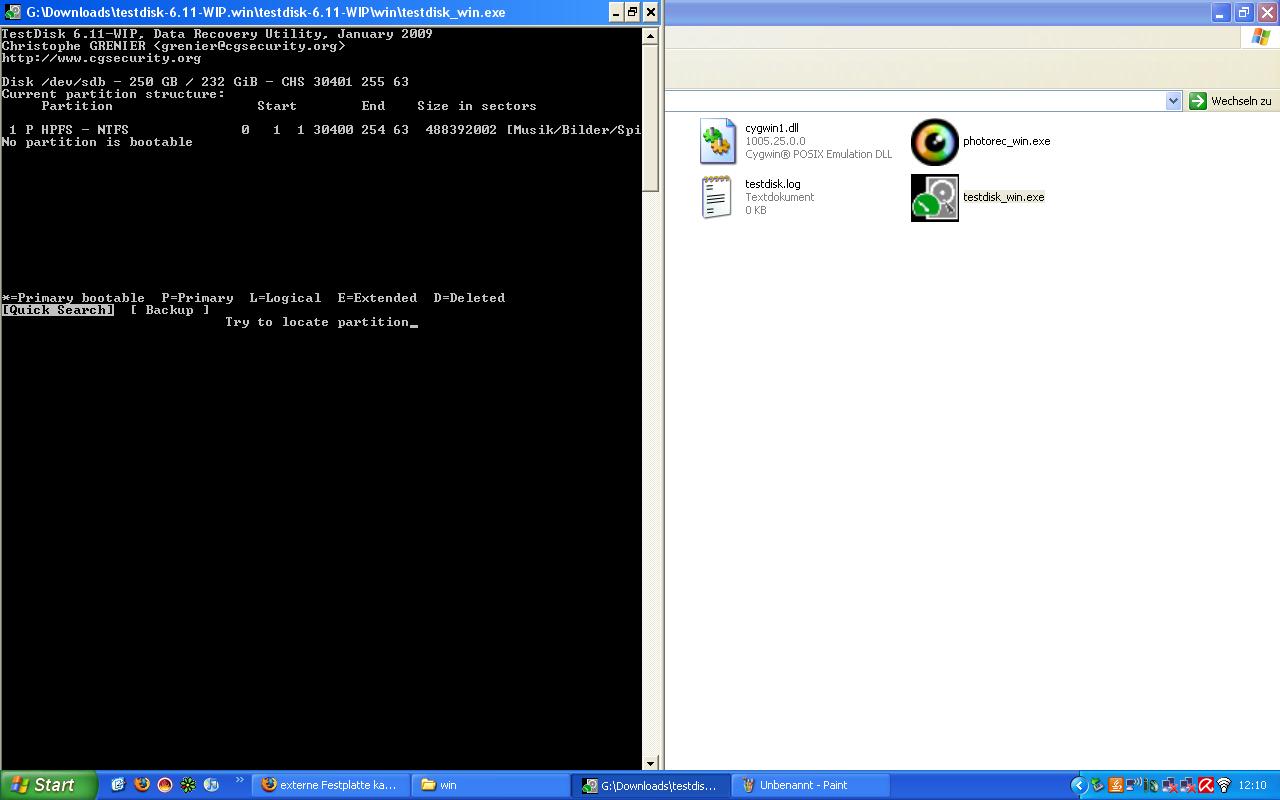Launch Firefox from the quick launch bar
1280x800 pixels.
142,785
